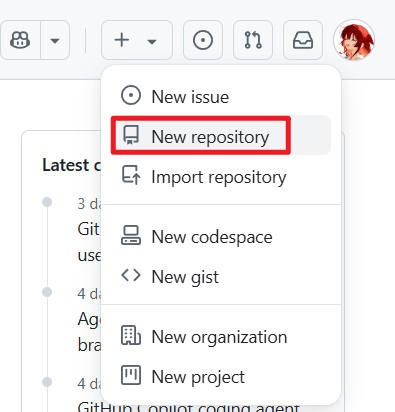The height and width of the screenshot is (412, 395).
Task: Select New issue from menu
Action: tap(221, 97)
